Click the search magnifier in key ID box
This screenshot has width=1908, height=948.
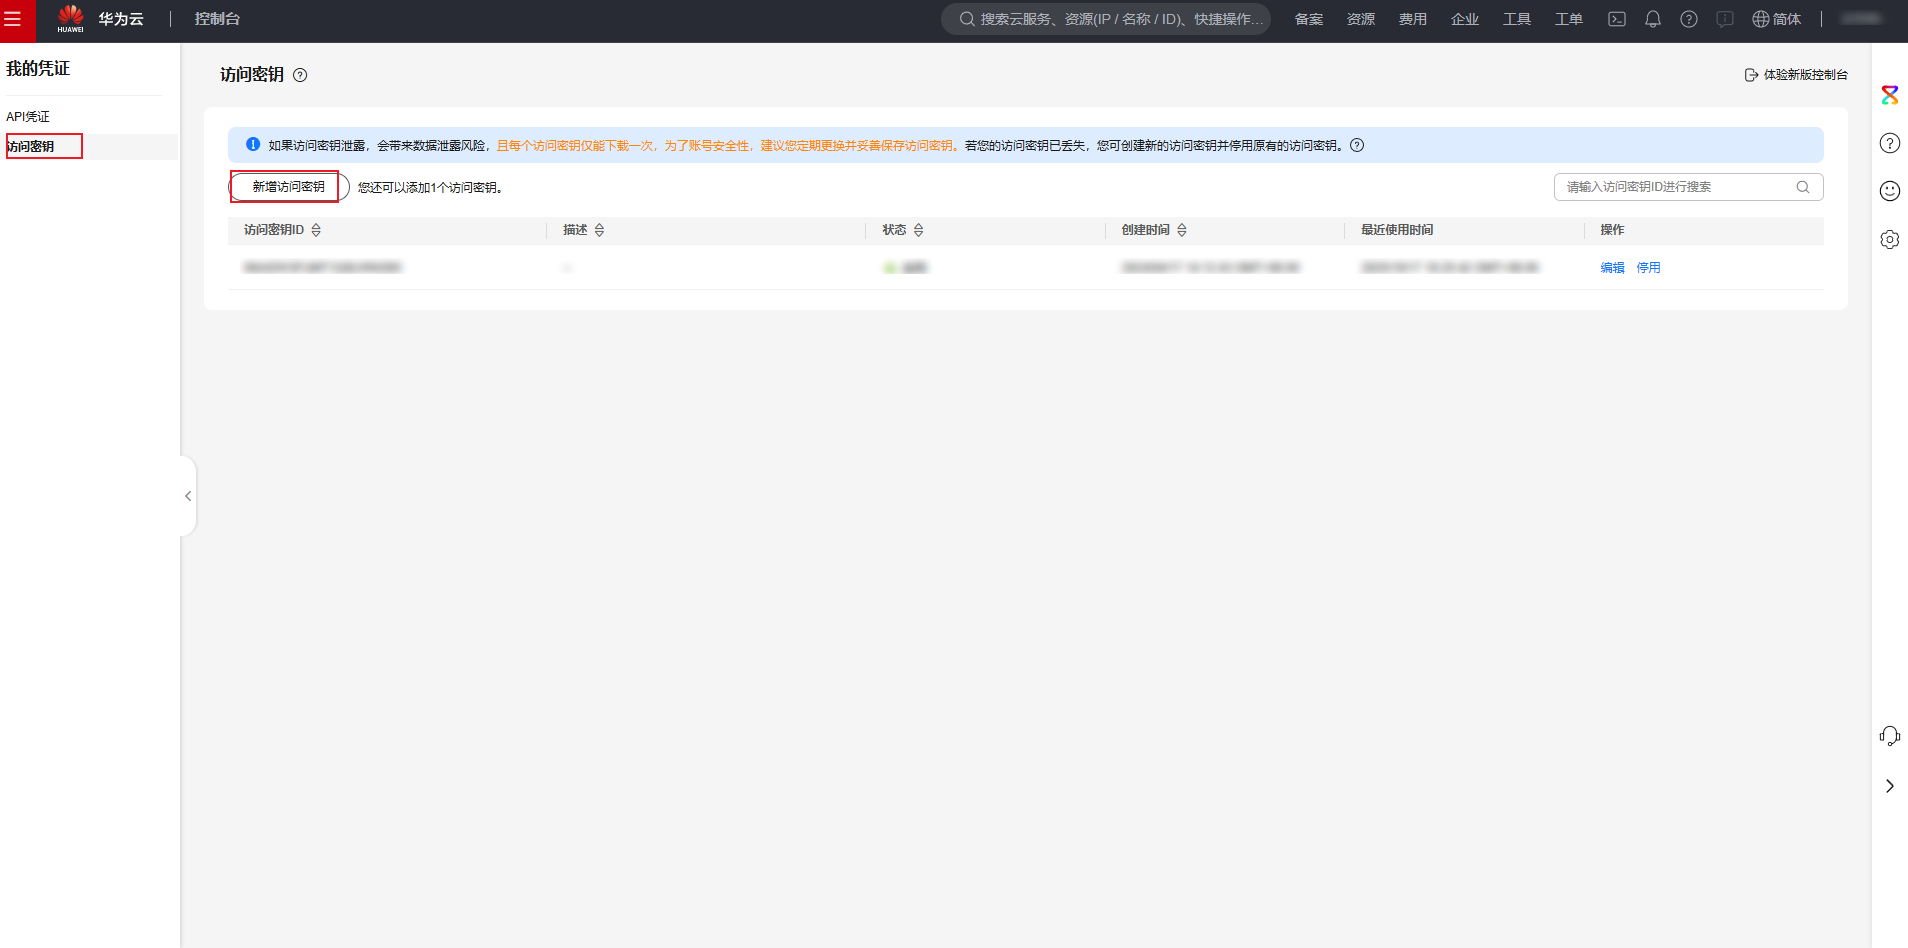[x=1802, y=187]
